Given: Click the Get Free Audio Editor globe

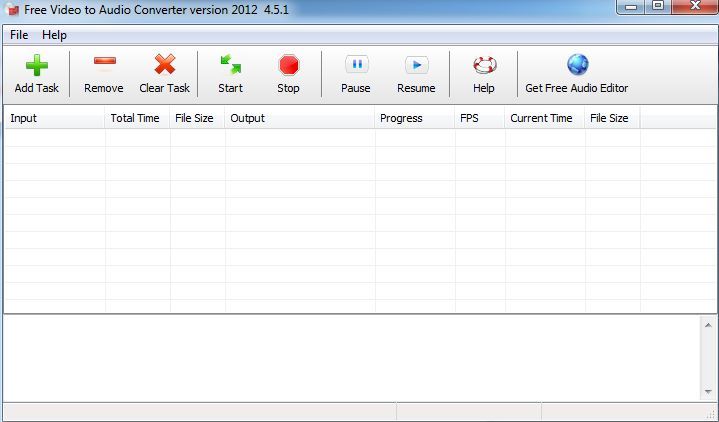Looking at the screenshot, I should click(578, 64).
